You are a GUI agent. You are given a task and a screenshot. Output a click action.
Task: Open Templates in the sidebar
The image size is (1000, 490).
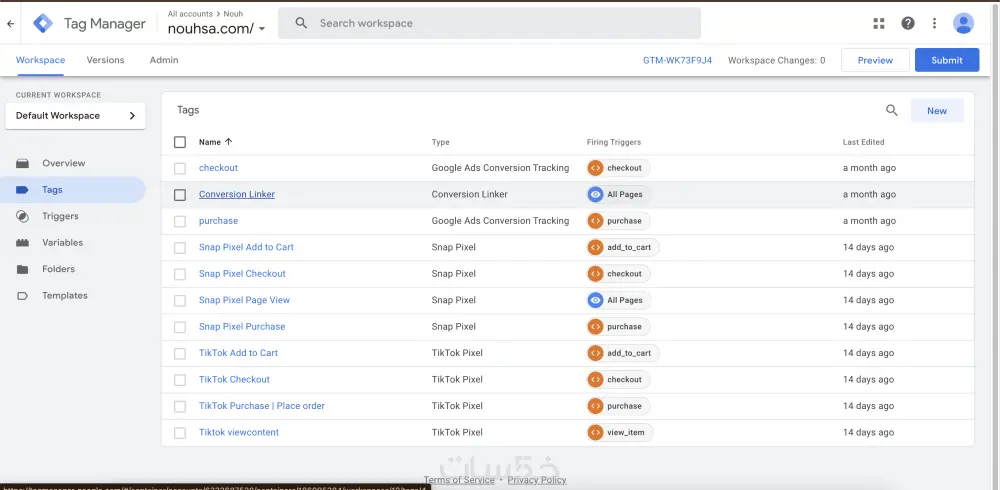coord(64,296)
